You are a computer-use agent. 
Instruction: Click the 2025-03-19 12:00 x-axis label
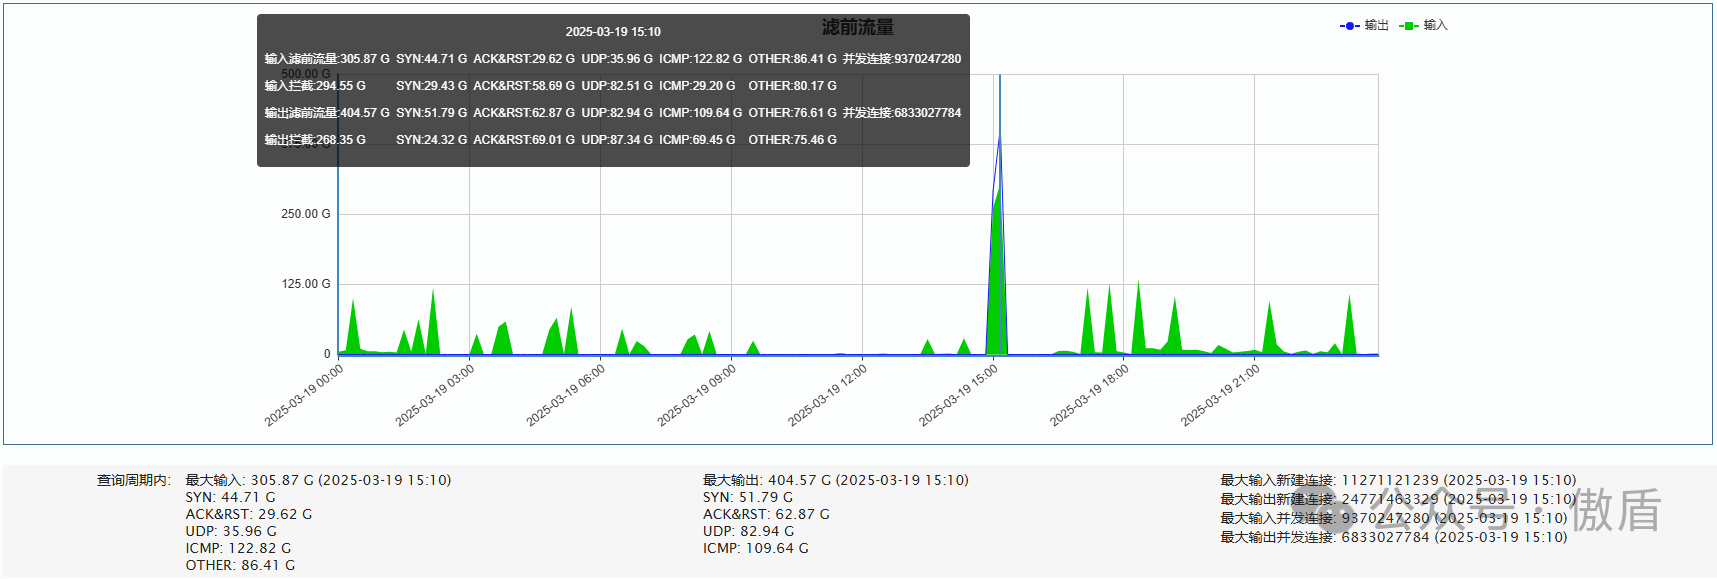tap(828, 396)
